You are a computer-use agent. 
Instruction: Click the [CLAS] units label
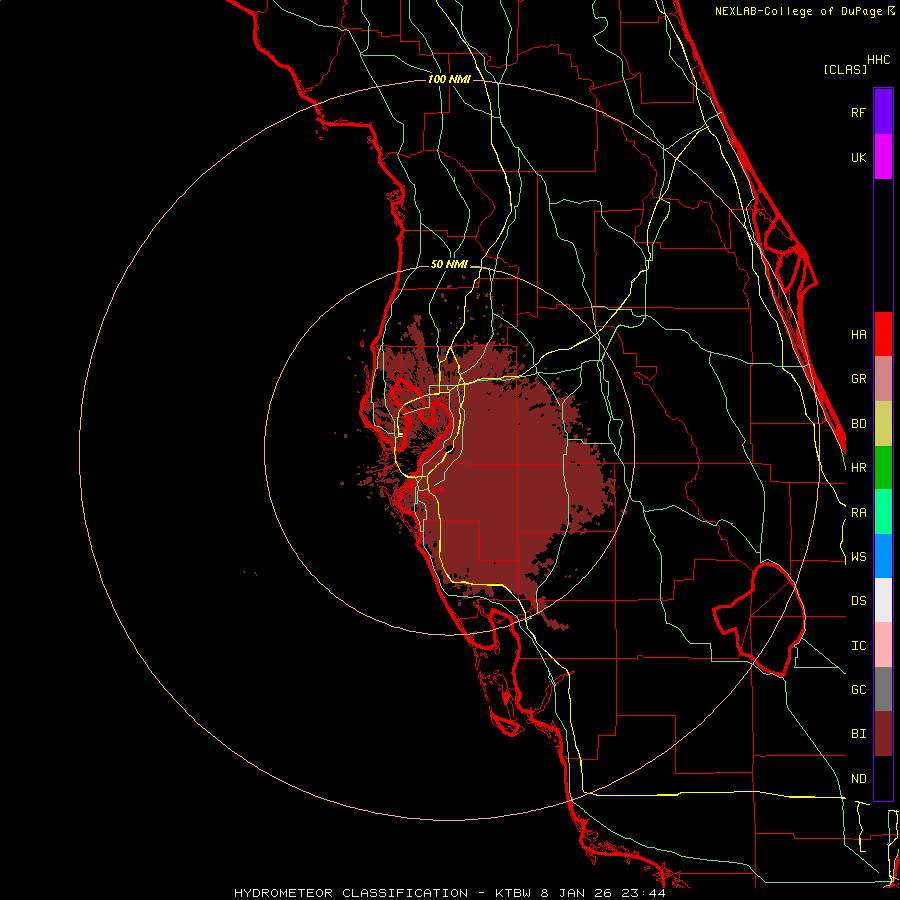pyautogui.click(x=845, y=69)
